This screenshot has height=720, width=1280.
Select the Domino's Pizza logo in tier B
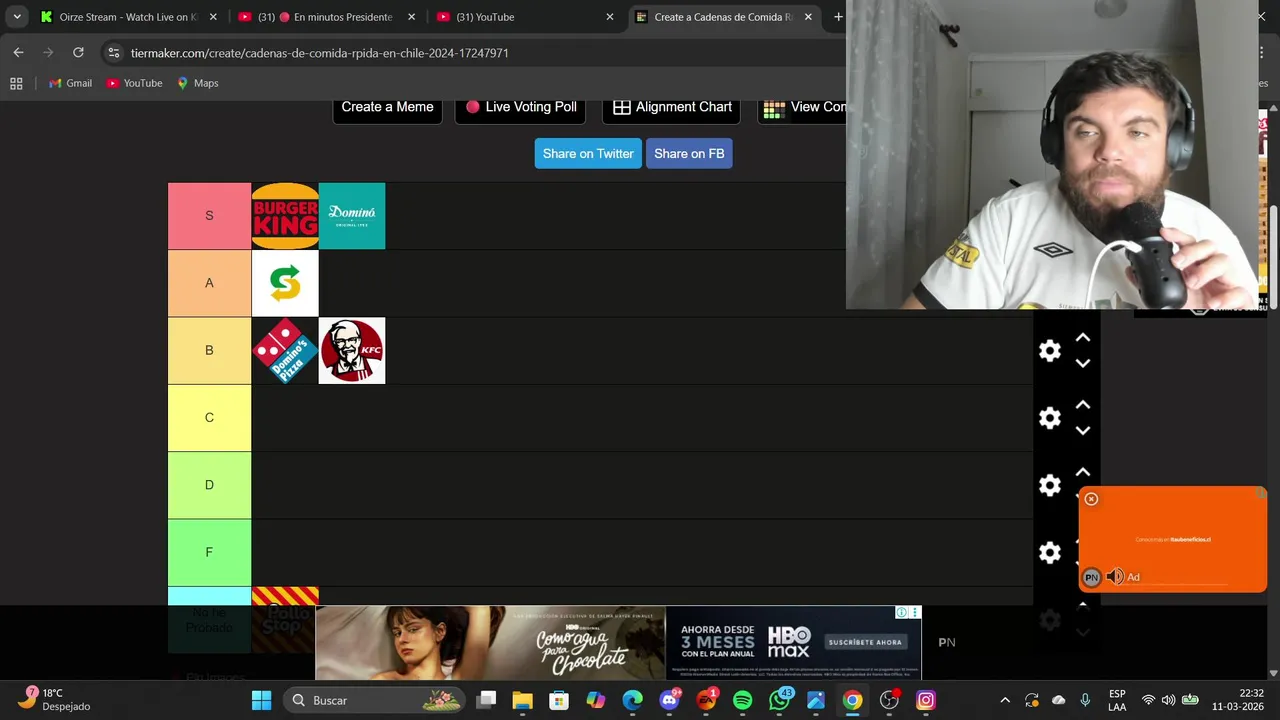point(285,351)
